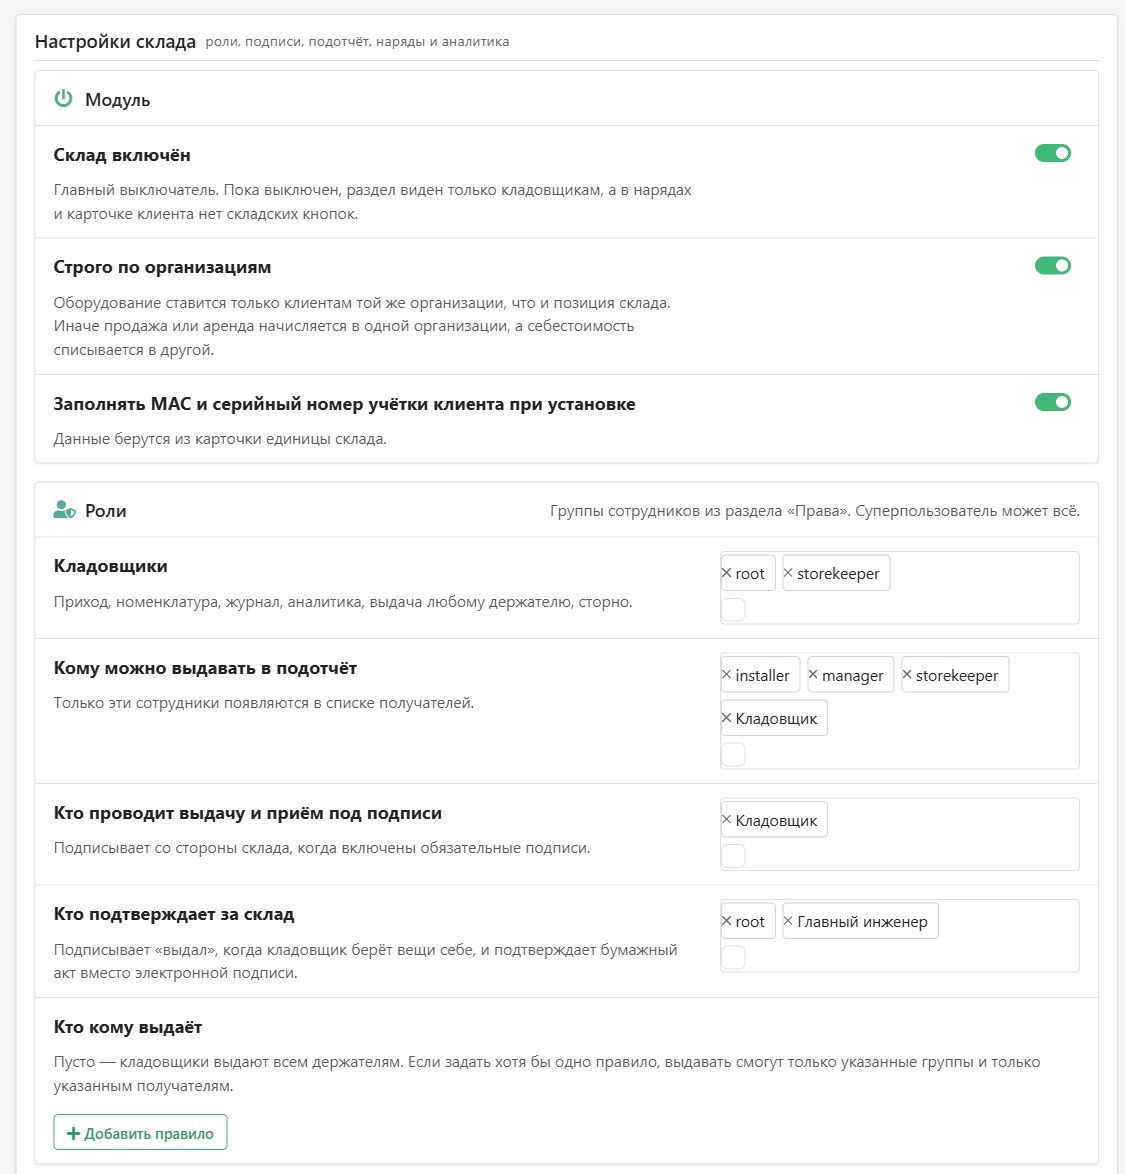Remove Главный инженер tag

(x=788, y=921)
